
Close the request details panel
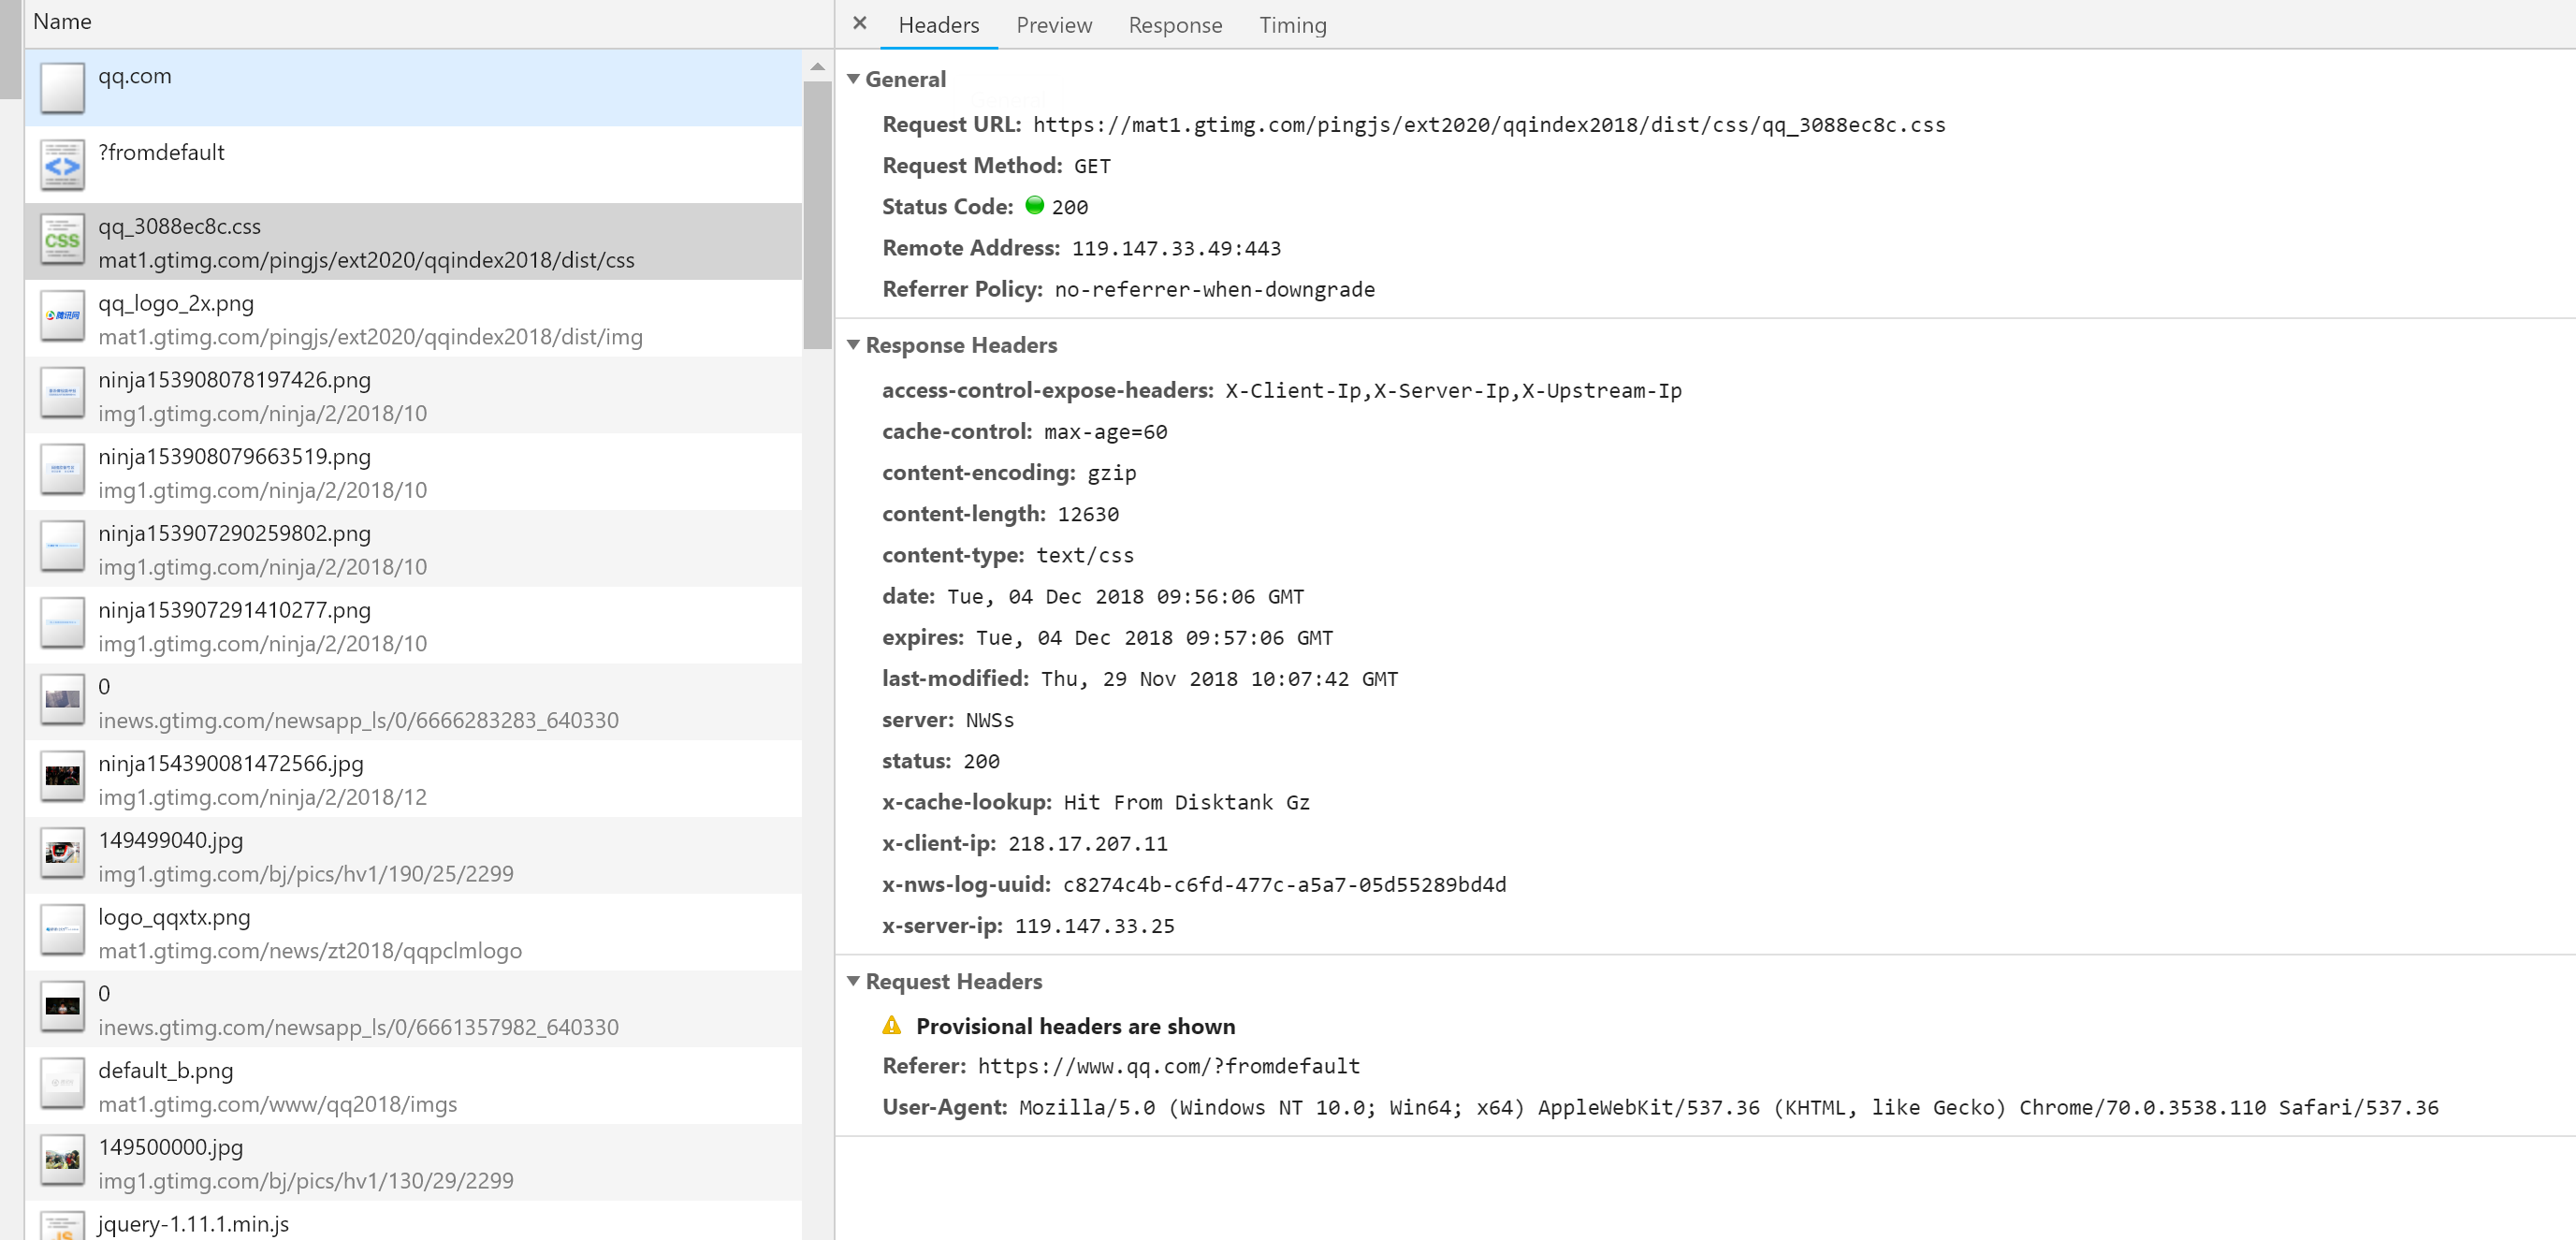pos(859,23)
